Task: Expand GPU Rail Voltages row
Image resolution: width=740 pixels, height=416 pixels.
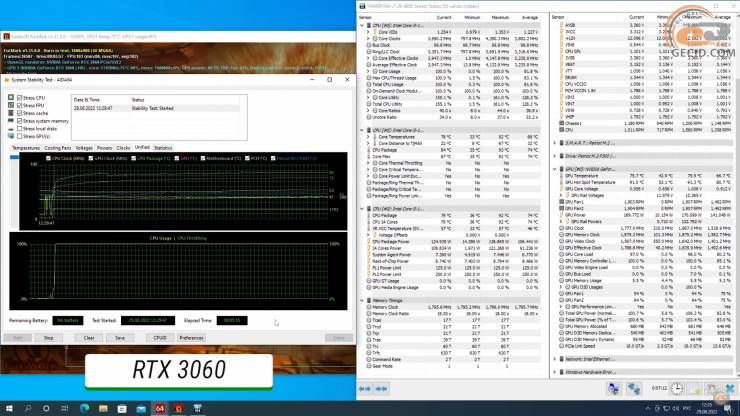Action: [561, 195]
